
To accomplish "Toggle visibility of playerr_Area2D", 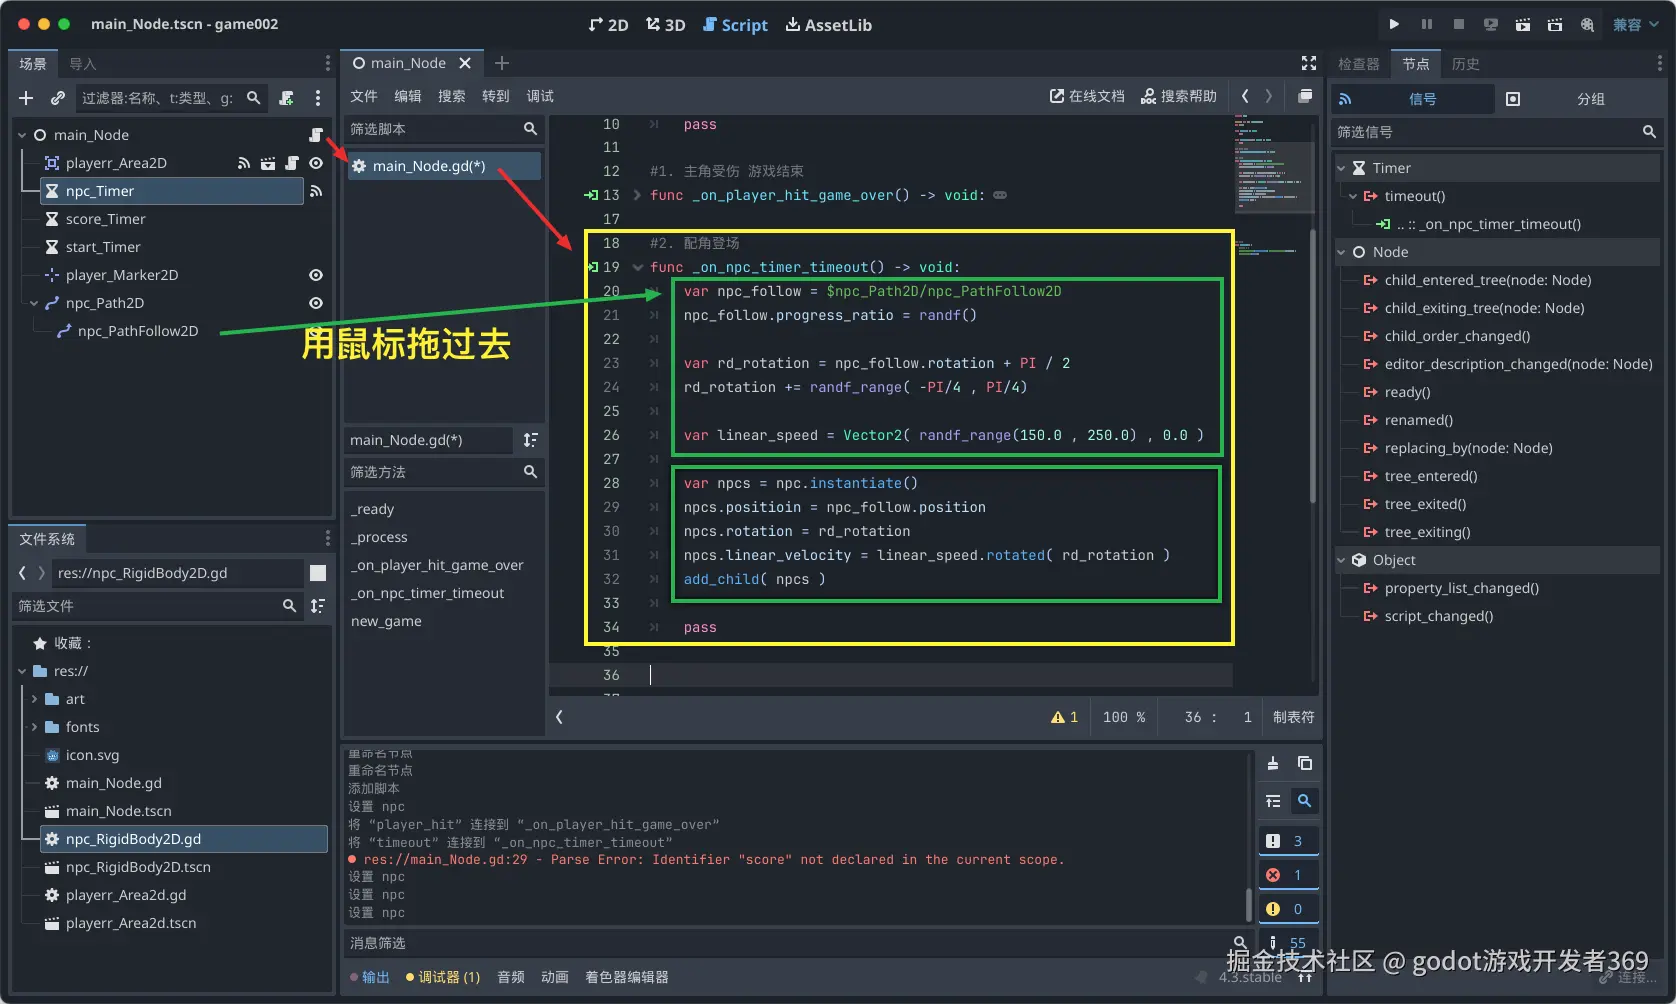I will (316, 163).
